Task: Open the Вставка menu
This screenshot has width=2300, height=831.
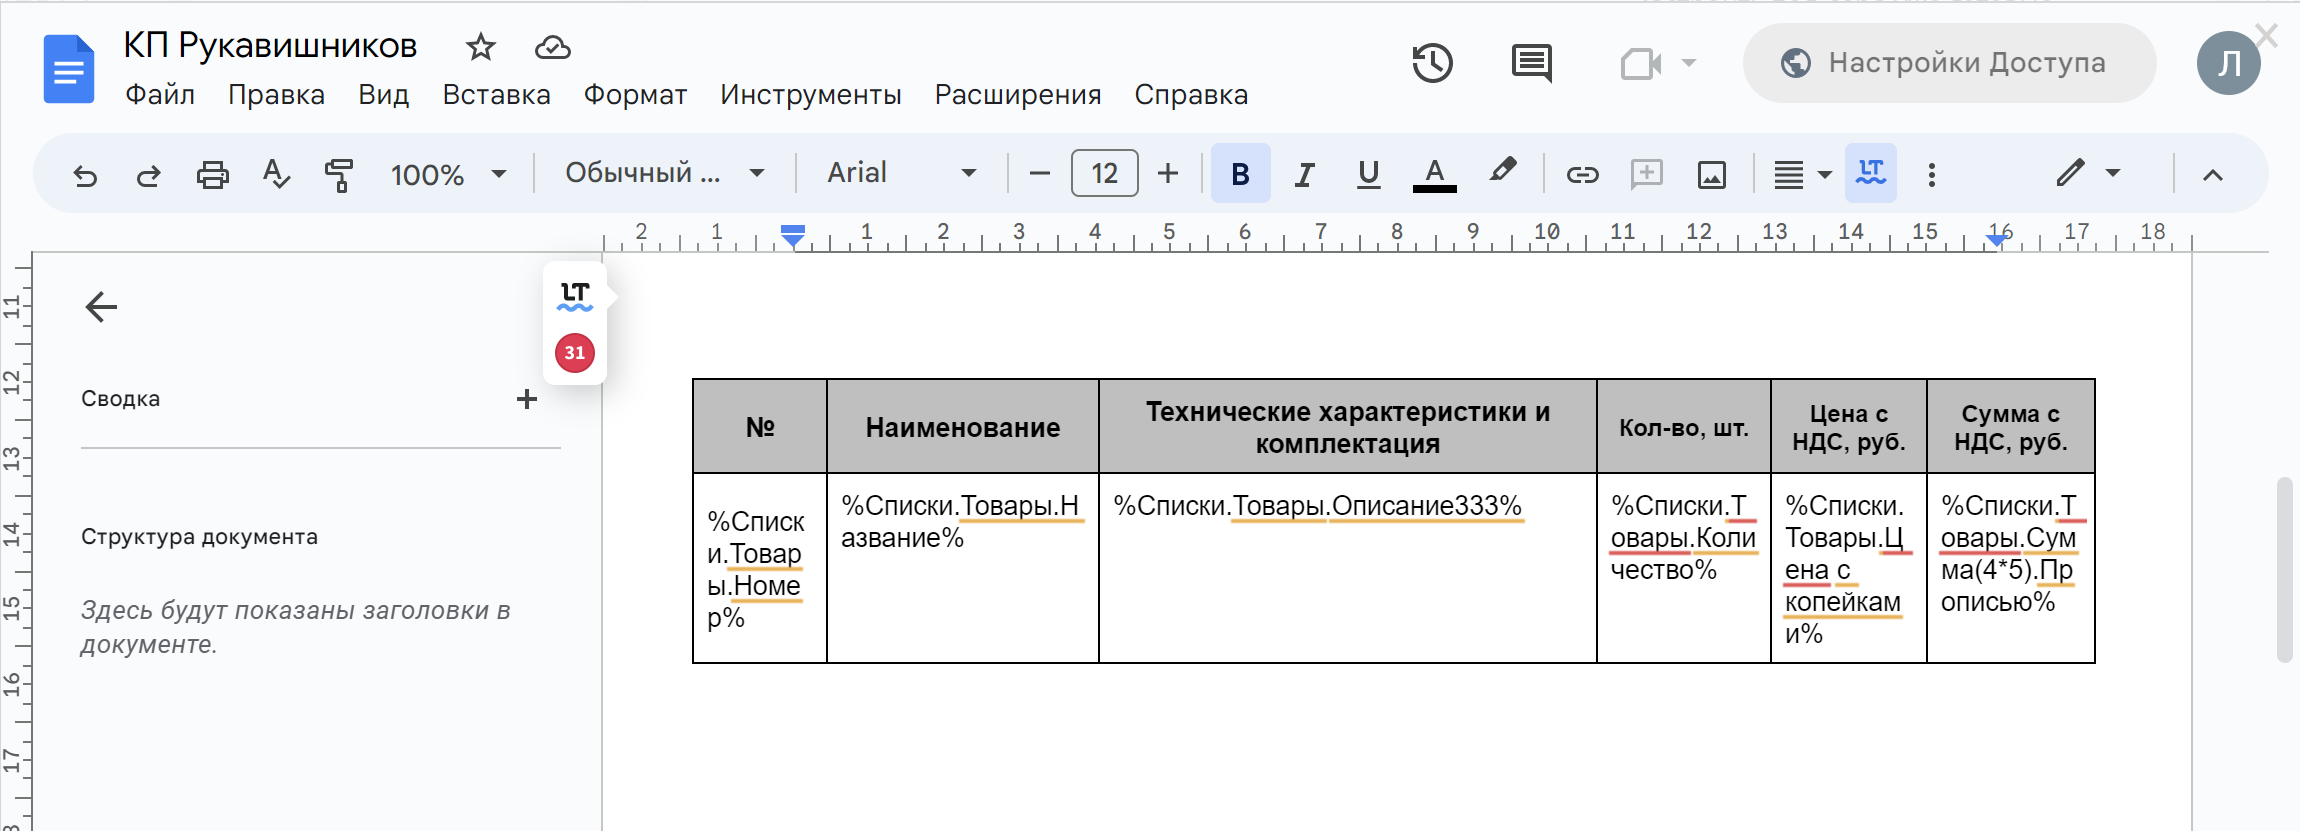Action: 496,95
